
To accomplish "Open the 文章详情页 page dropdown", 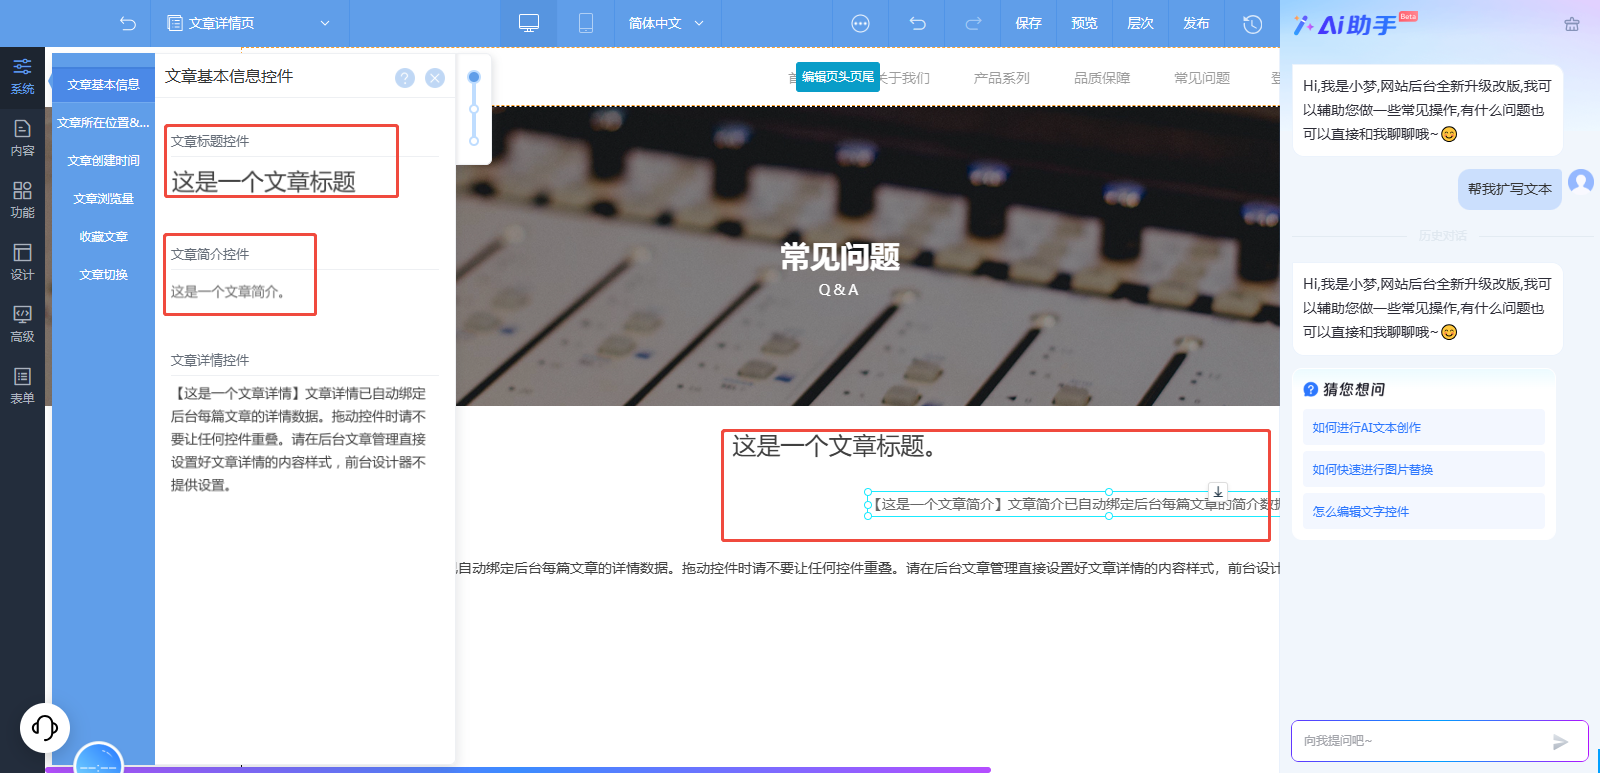I will tap(249, 23).
